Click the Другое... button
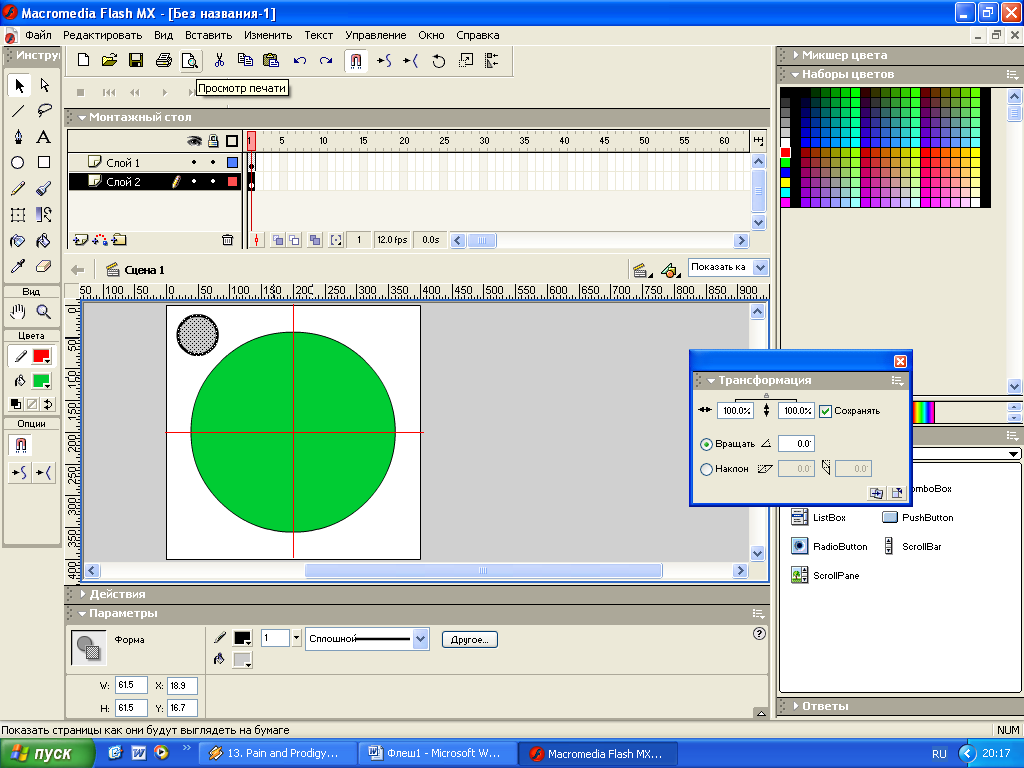Viewport: 1024px width, 768px height. pos(470,639)
